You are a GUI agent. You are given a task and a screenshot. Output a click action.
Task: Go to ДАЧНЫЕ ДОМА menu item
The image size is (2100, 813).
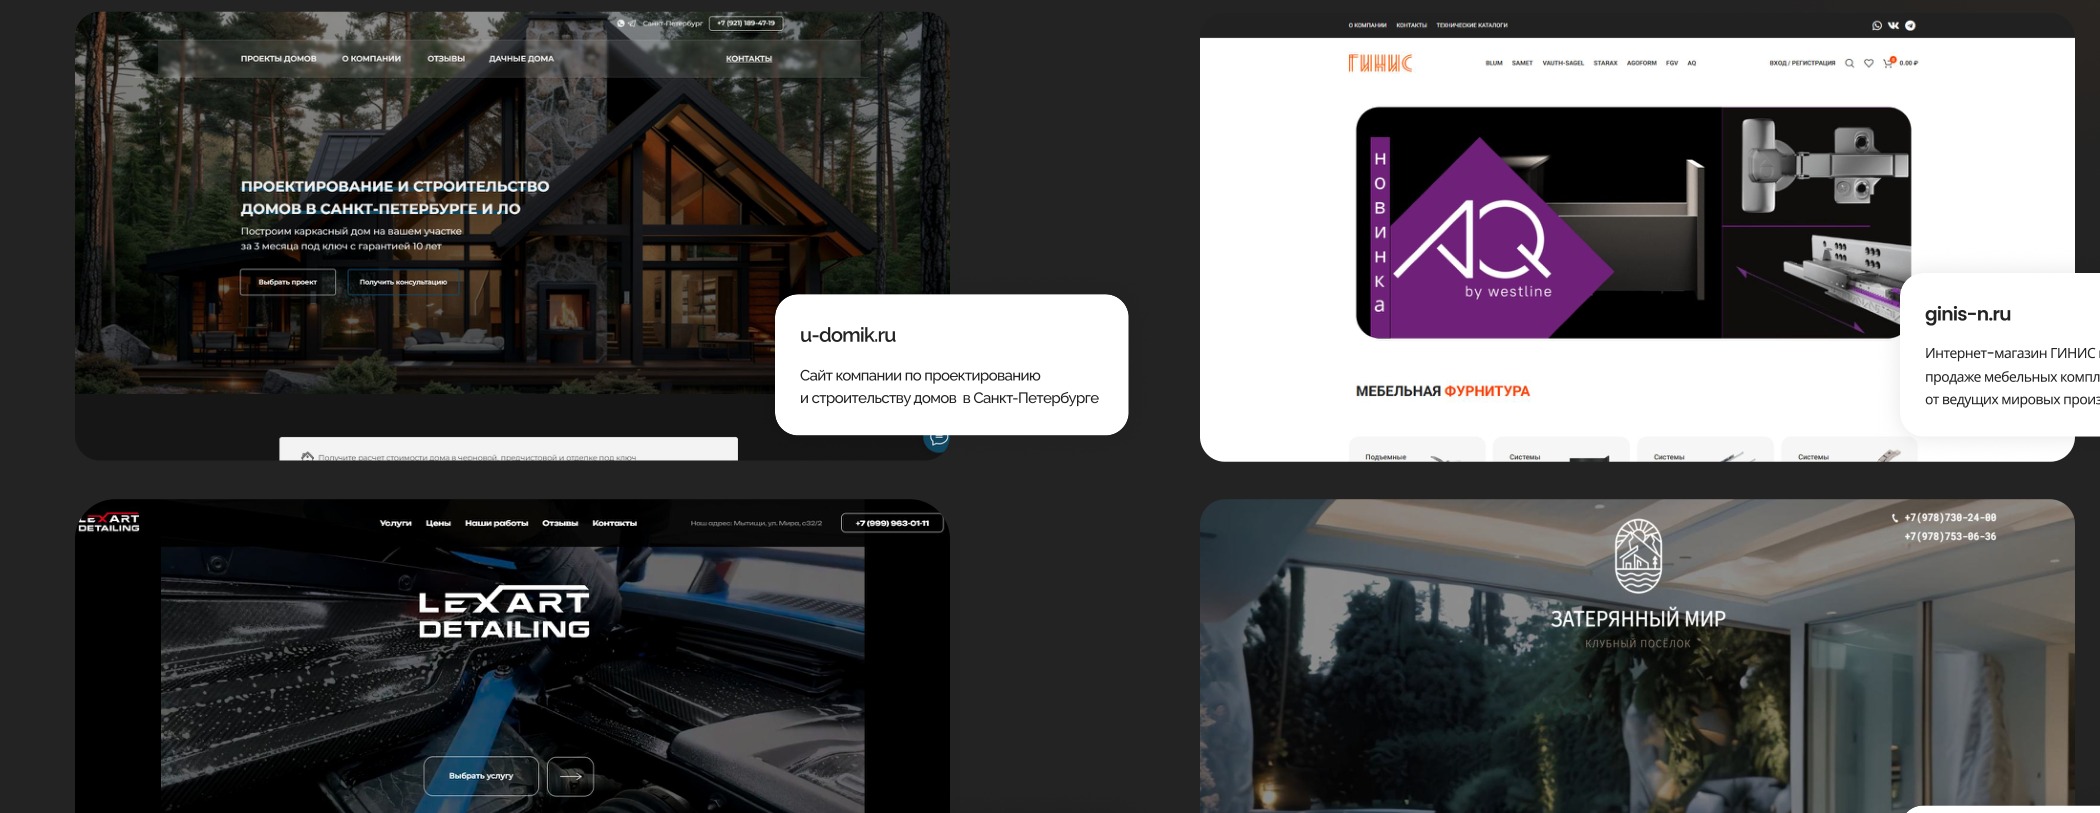[x=521, y=59]
